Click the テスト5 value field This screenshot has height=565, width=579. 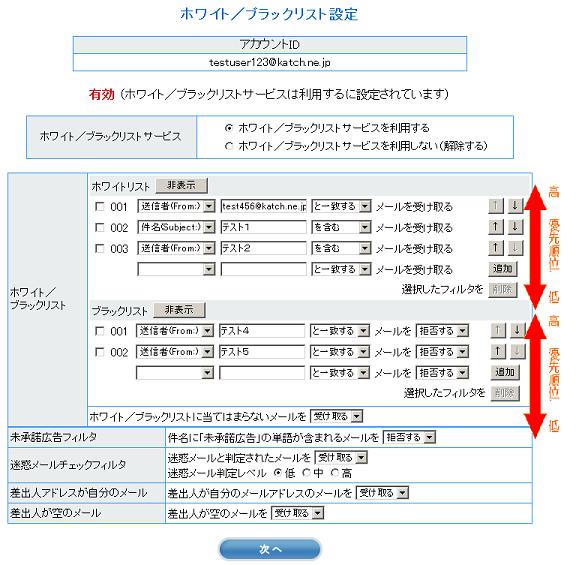click(262, 352)
